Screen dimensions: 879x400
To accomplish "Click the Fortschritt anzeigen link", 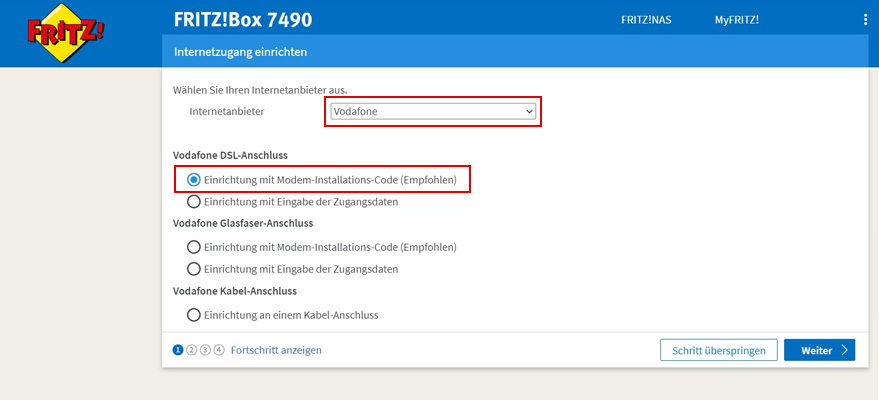I will pos(276,350).
